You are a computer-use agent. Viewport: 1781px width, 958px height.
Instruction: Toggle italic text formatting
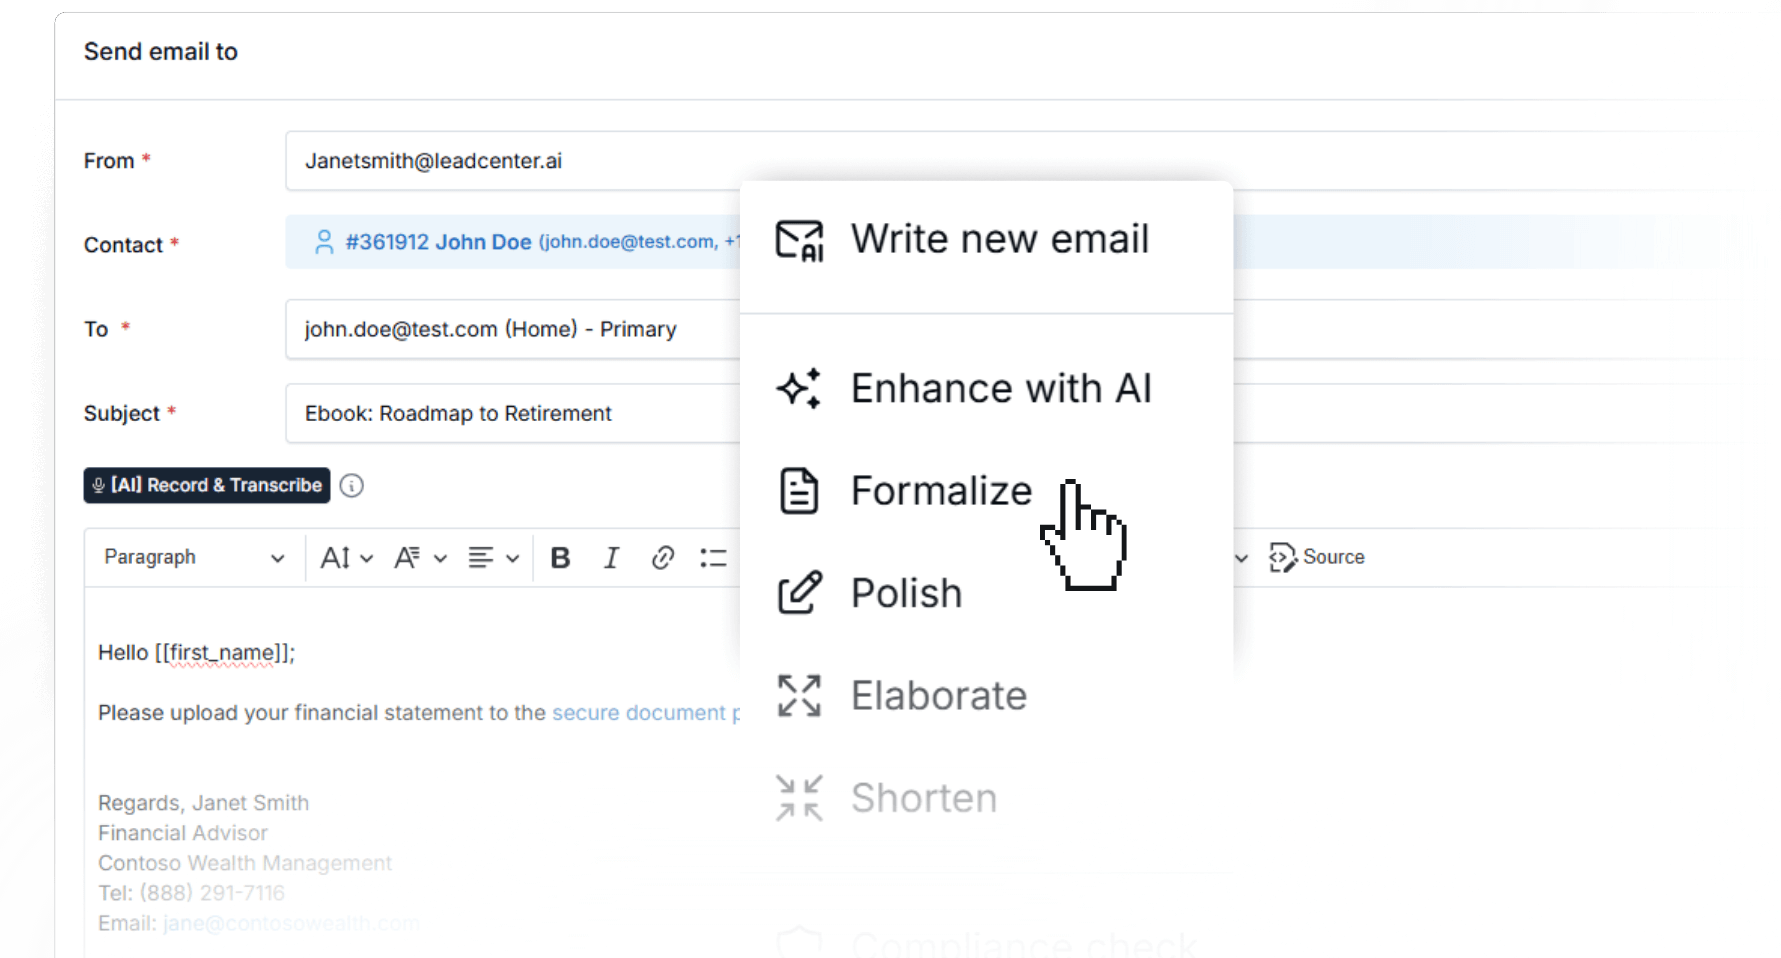611,558
